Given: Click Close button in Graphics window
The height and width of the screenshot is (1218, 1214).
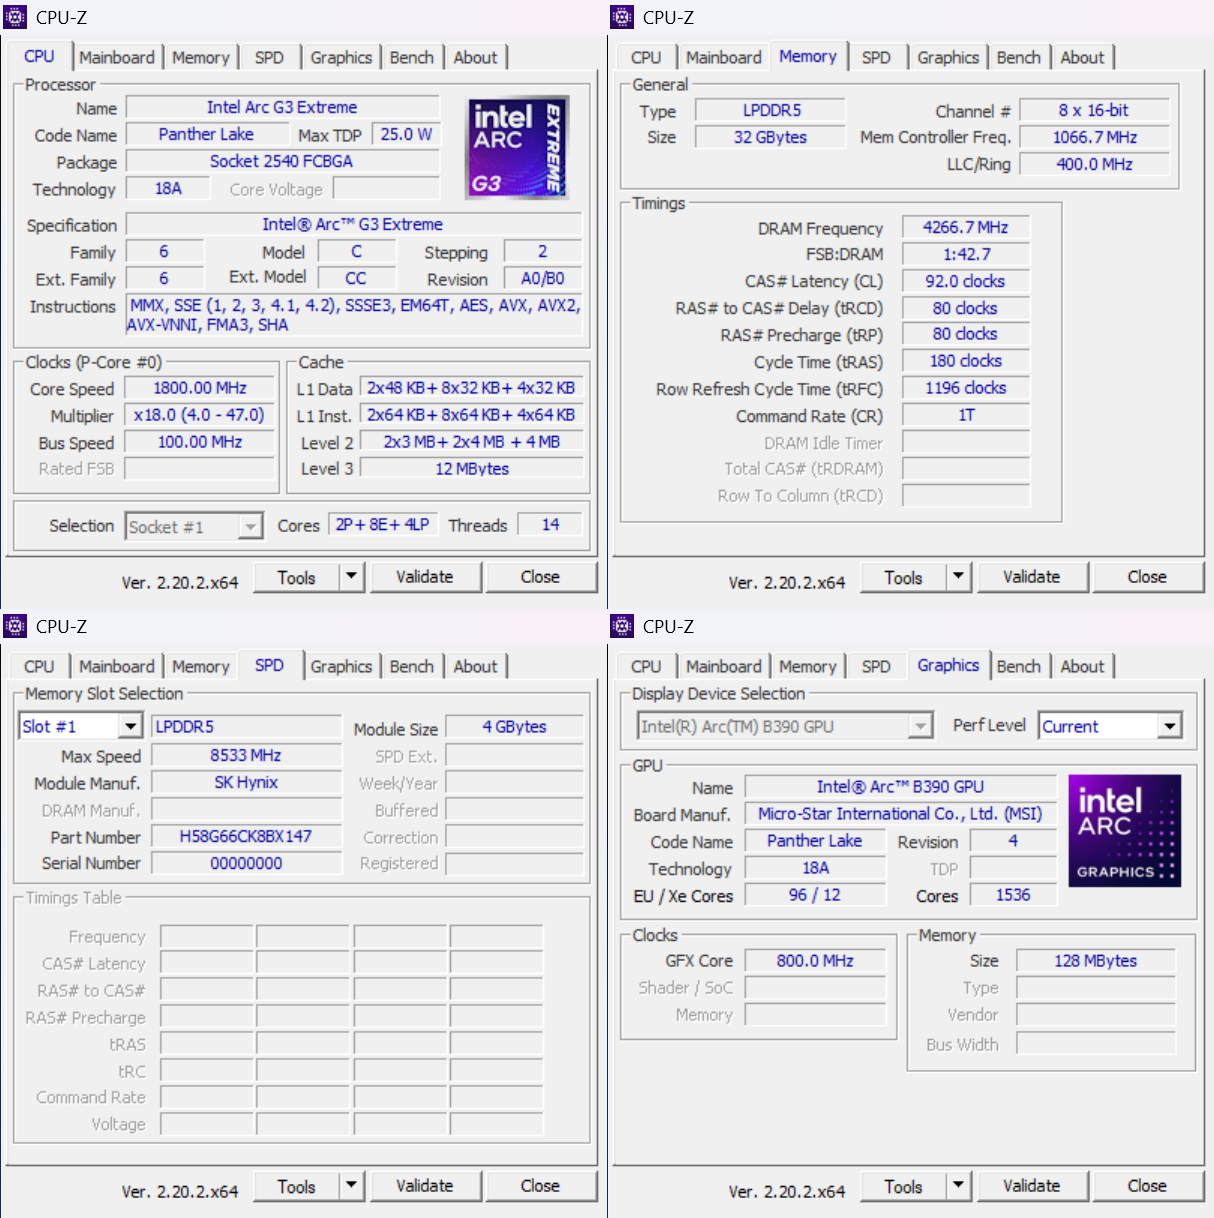Looking at the screenshot, I should point(1147,1185).
